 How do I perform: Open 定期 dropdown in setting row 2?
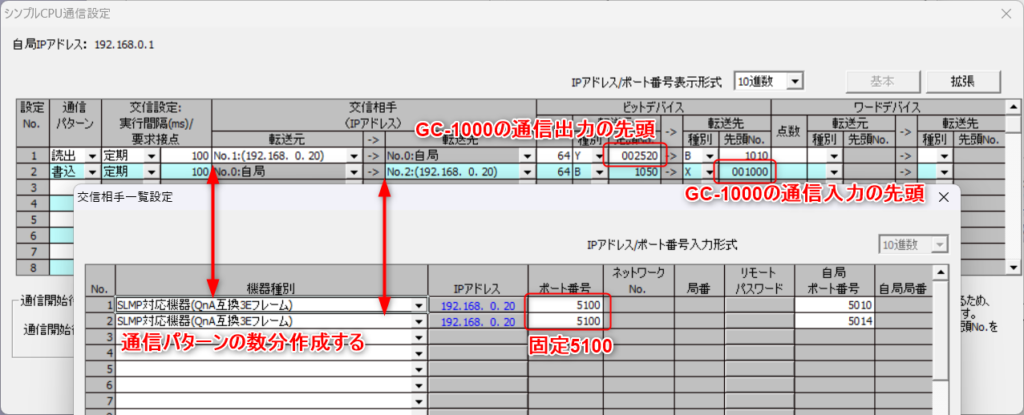[x=152, y=172]
